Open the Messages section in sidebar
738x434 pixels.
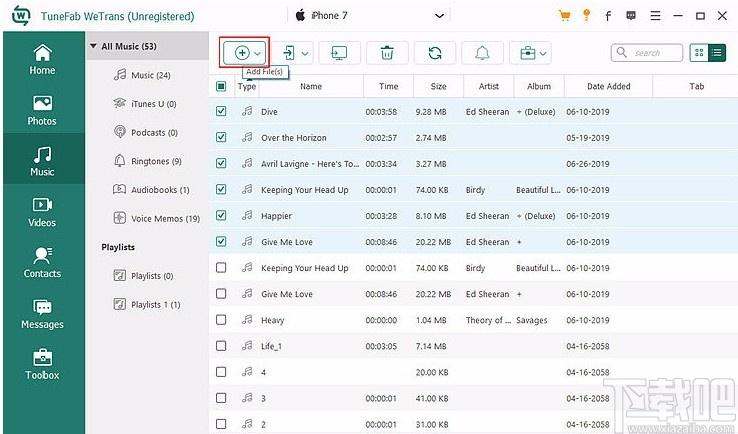[42, 314]
